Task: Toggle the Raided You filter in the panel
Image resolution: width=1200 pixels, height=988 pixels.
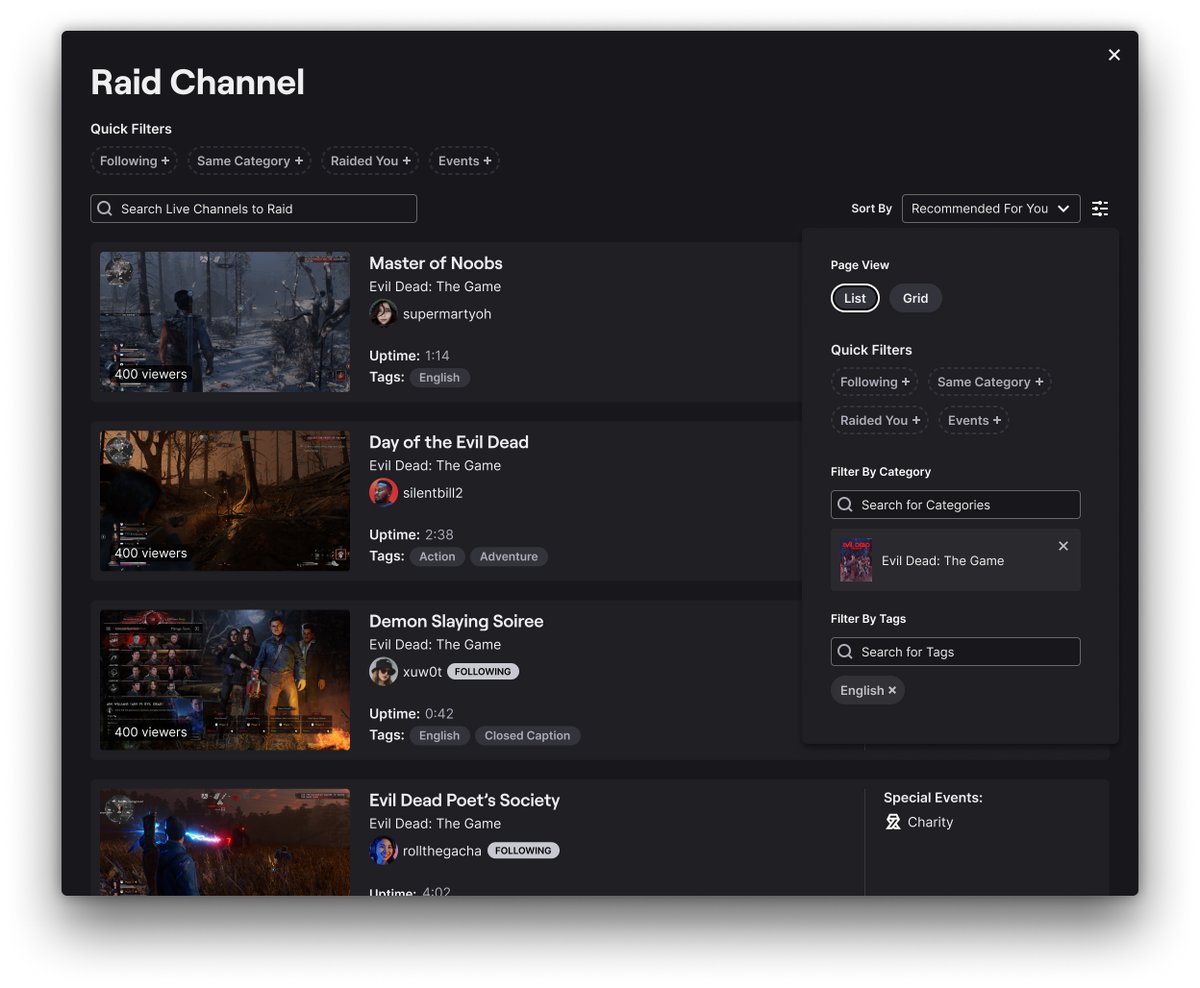Action: point(878,420)
